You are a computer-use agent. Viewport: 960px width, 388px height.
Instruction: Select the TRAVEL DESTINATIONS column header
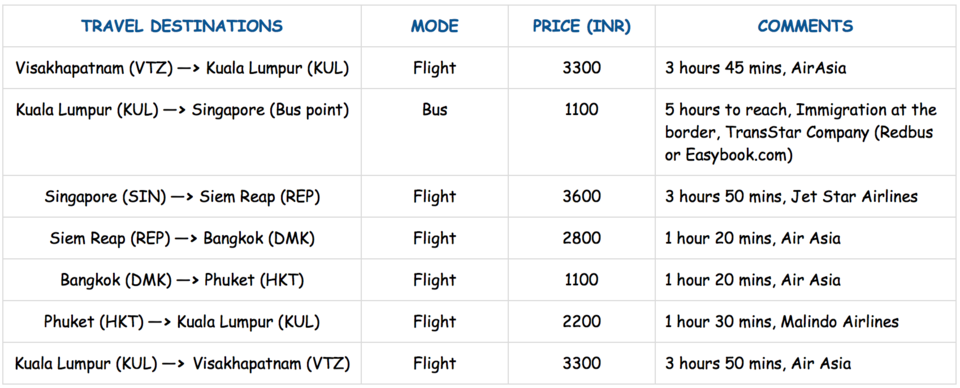coord(182,26)
